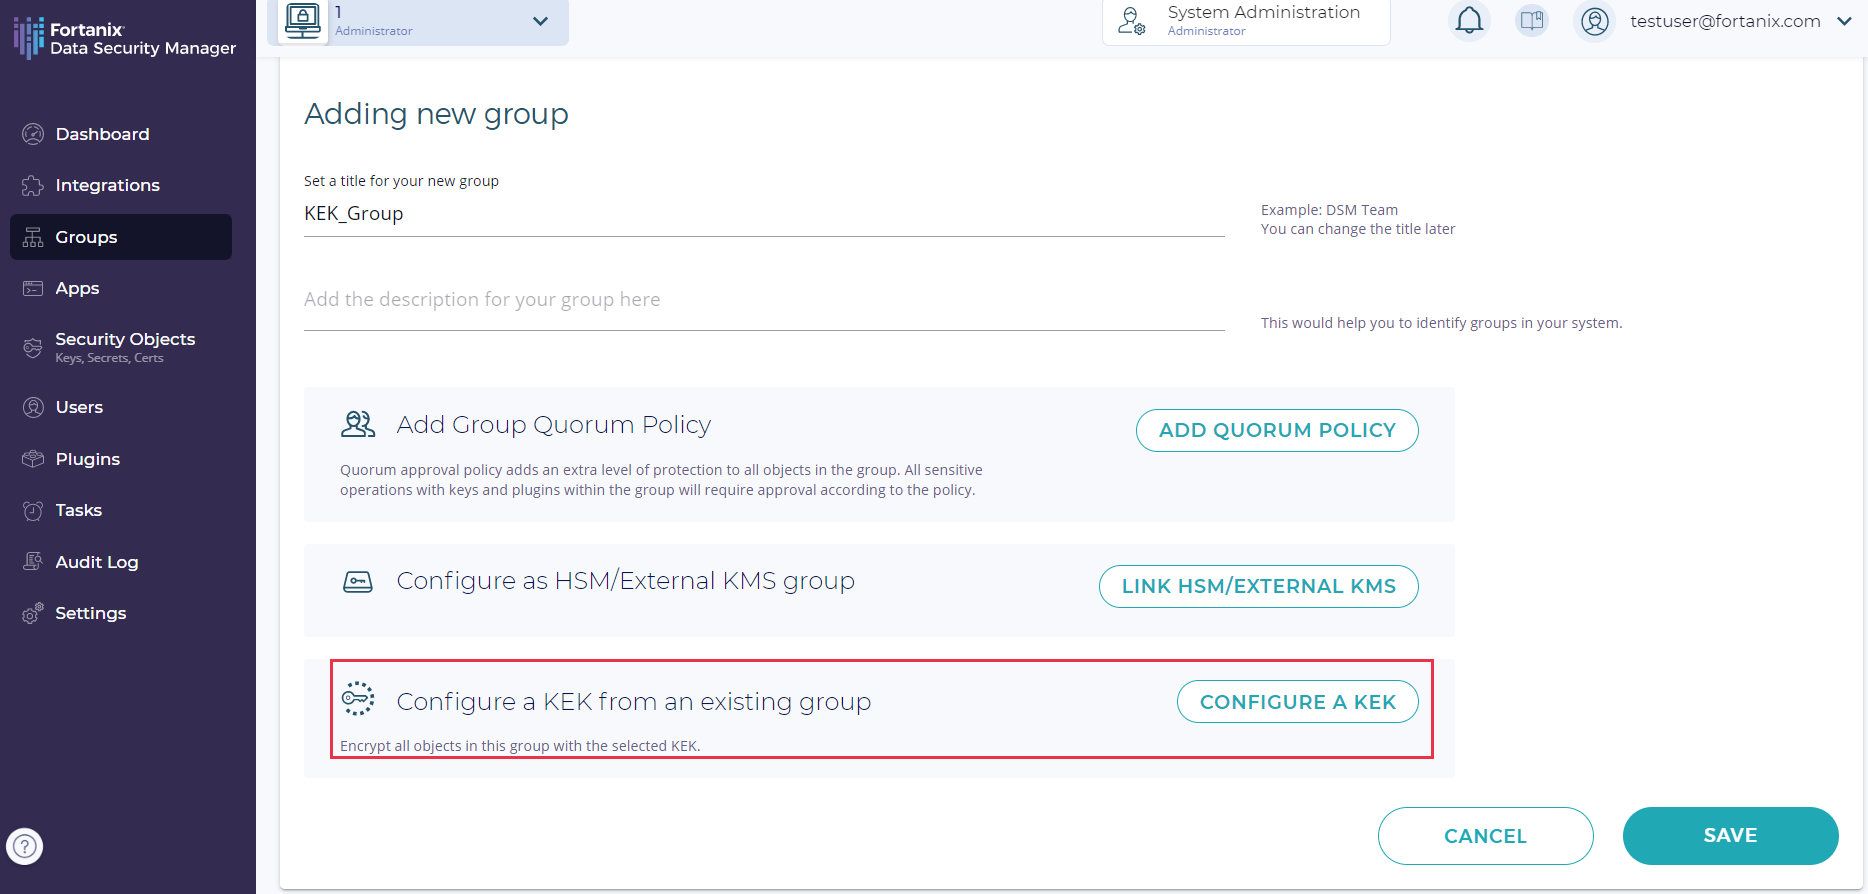Navigate to Audit Log
This screenshot has width=1868, height=894.
click(96, 562)
